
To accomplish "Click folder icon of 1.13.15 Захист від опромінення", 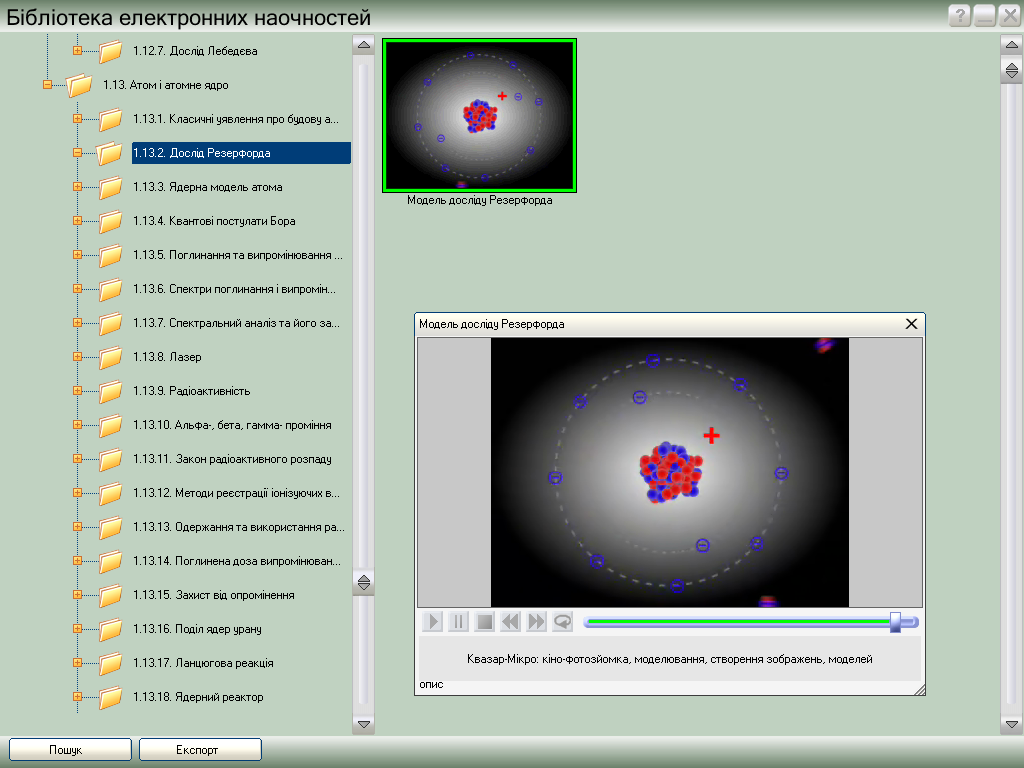I will pos(110,595).
